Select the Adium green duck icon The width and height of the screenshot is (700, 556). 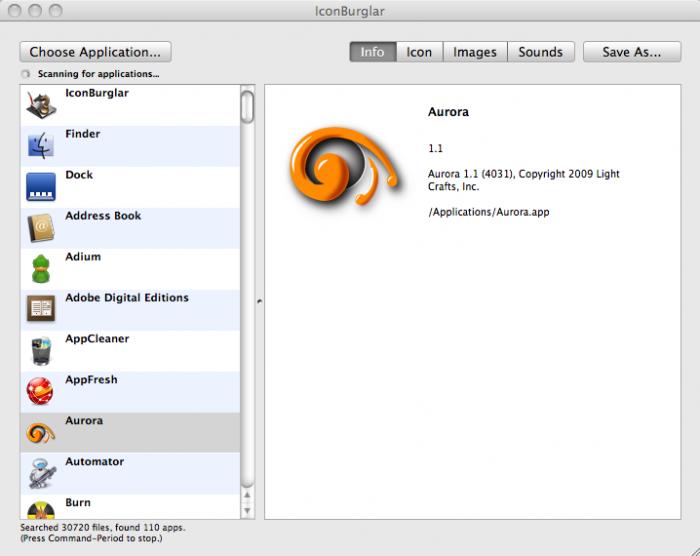pos(41,269)
